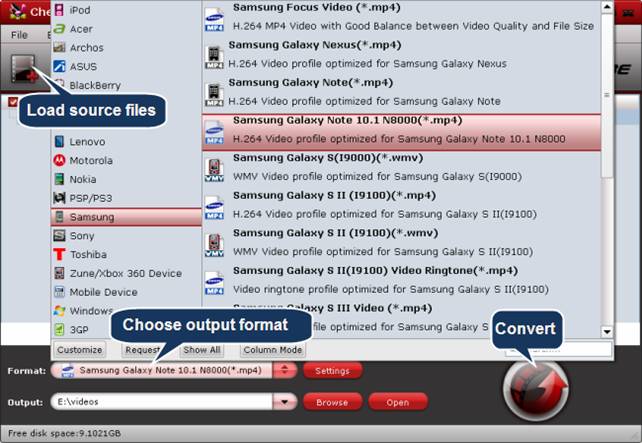642x443 pixels.
Task: Choose Samsung Galaxy S(I9000)(*.wmv) title
Action: tap(328, 158)
